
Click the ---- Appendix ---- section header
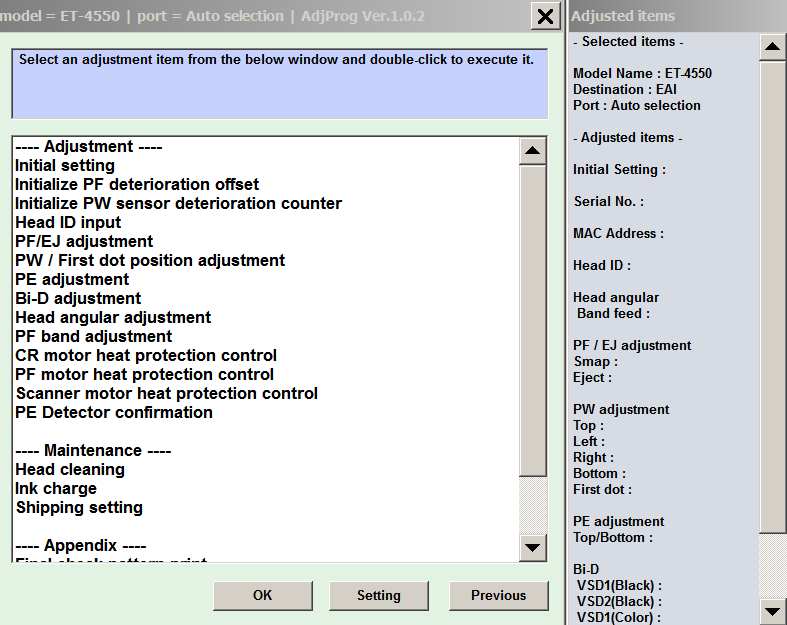(80, 545)
